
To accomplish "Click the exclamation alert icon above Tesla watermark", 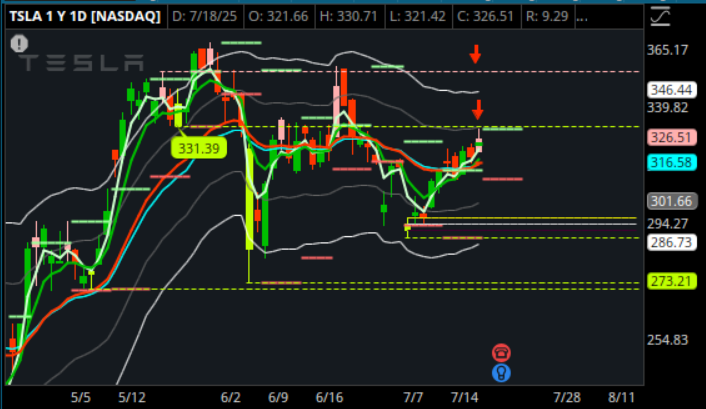I will coord(19,44).
